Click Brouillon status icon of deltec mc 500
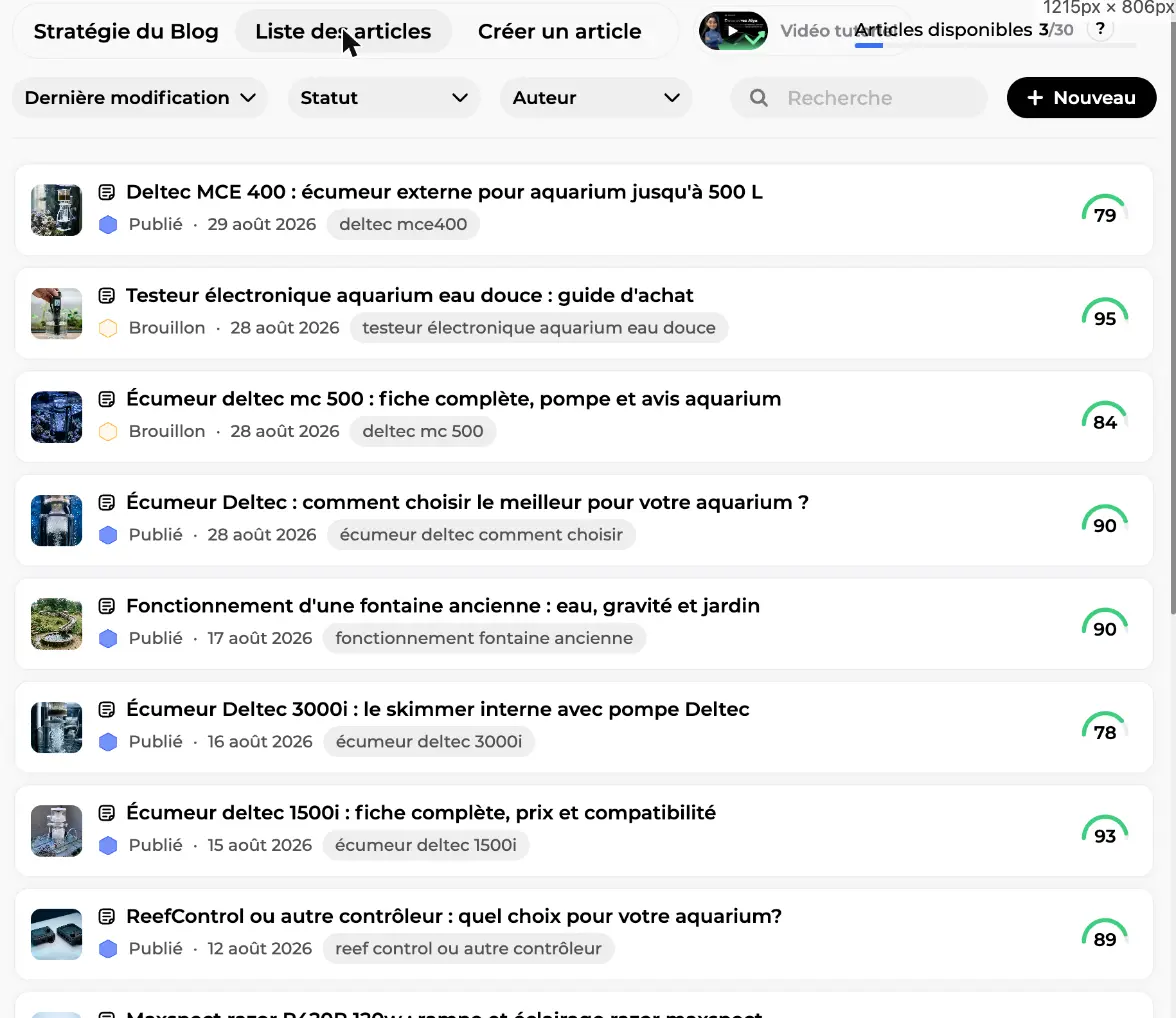Screen dimensions: 1176x1018 [108, 431]
